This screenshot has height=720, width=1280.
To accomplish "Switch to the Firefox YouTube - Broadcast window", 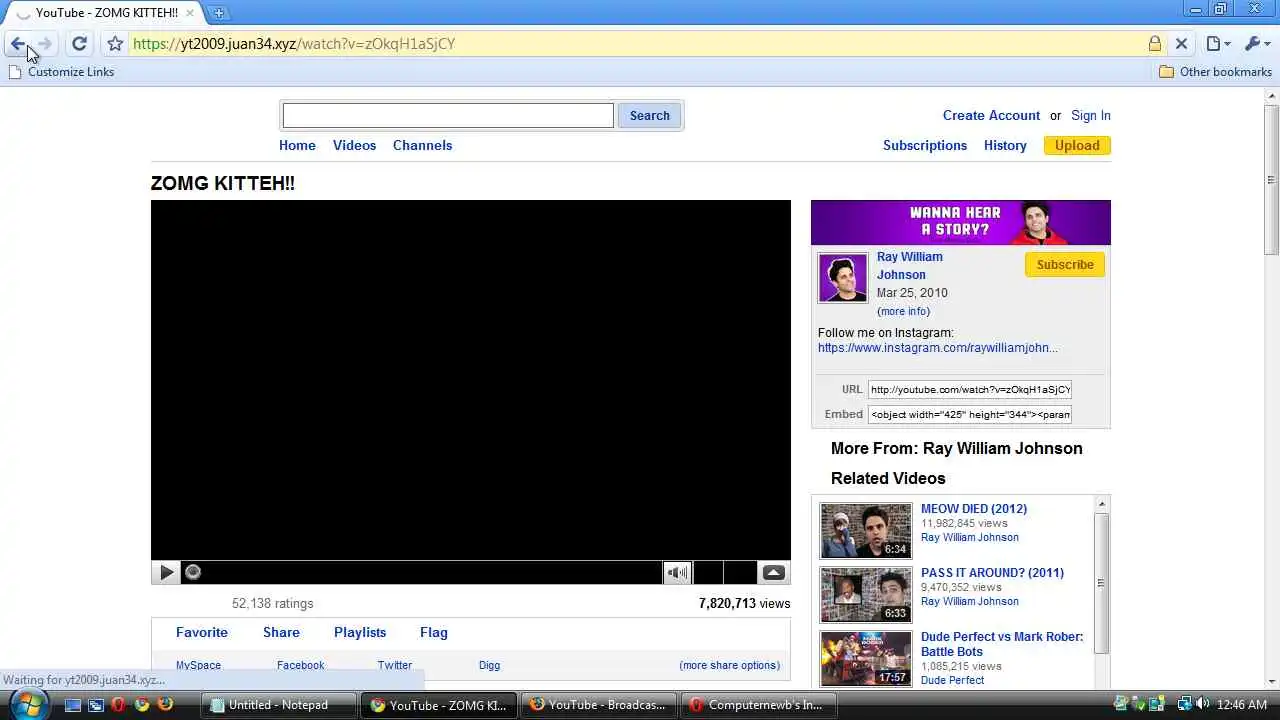I will tap(597, 705).
